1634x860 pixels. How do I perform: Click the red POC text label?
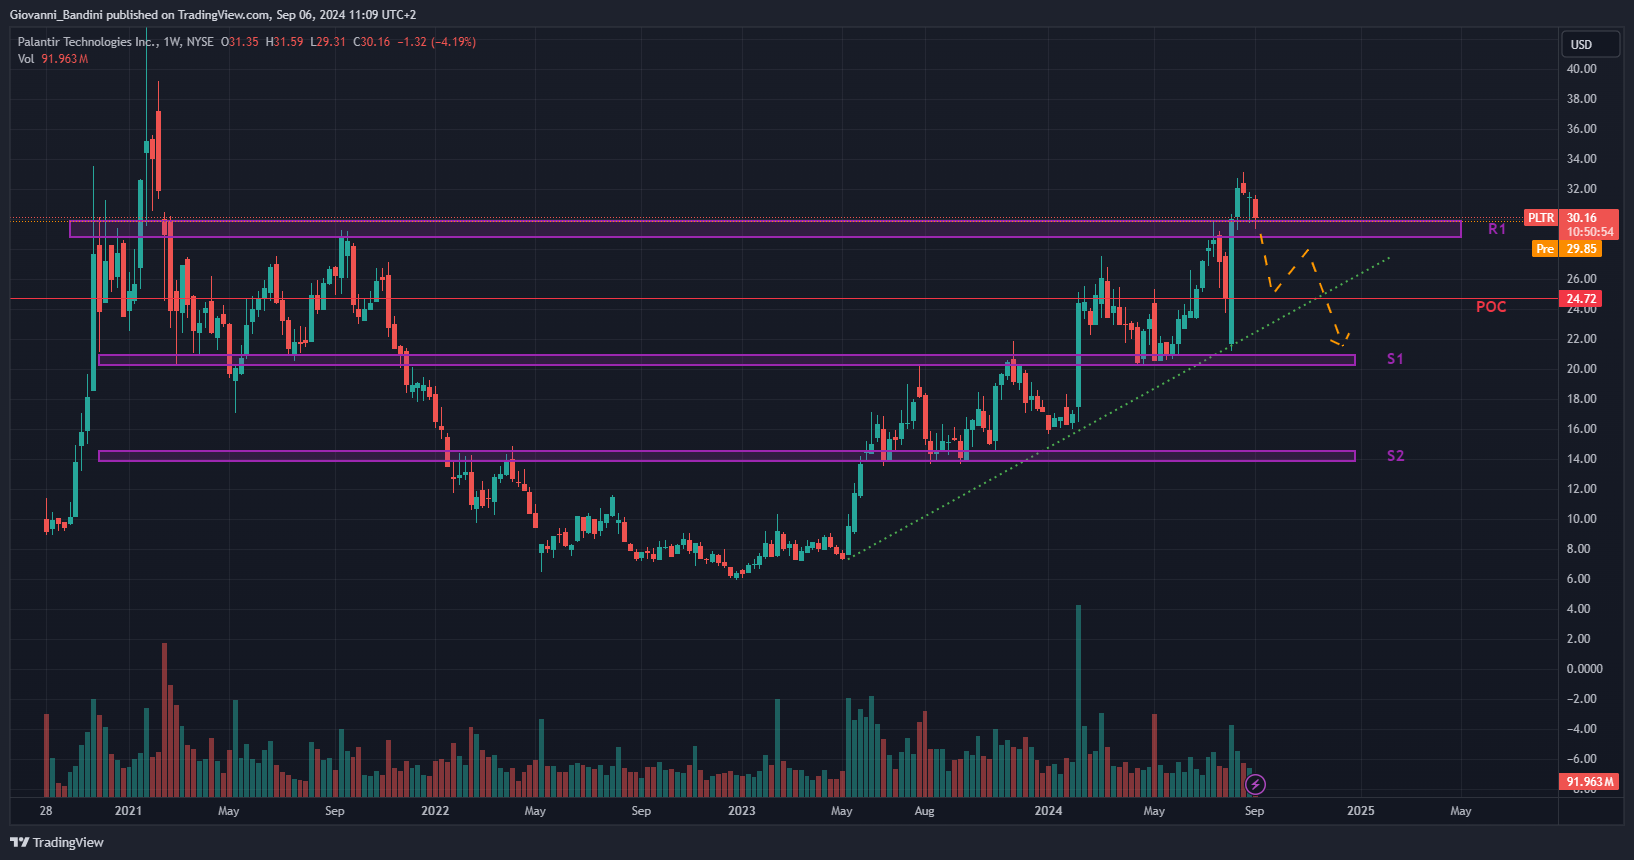click(1491, 307)
